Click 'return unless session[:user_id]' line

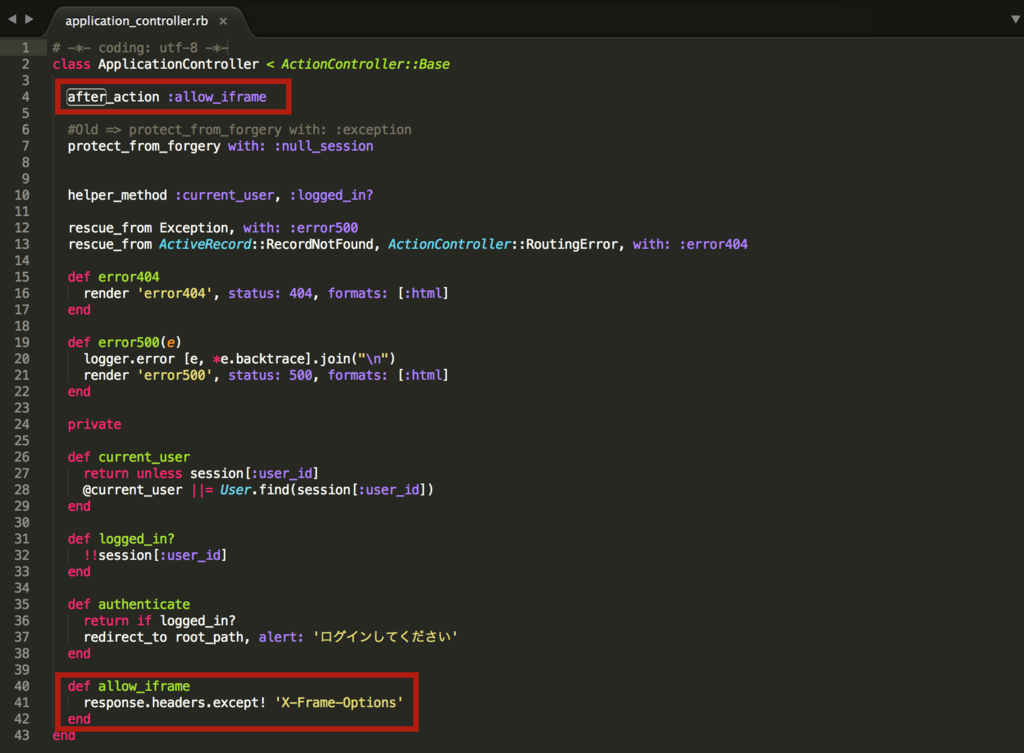[201, 473]
